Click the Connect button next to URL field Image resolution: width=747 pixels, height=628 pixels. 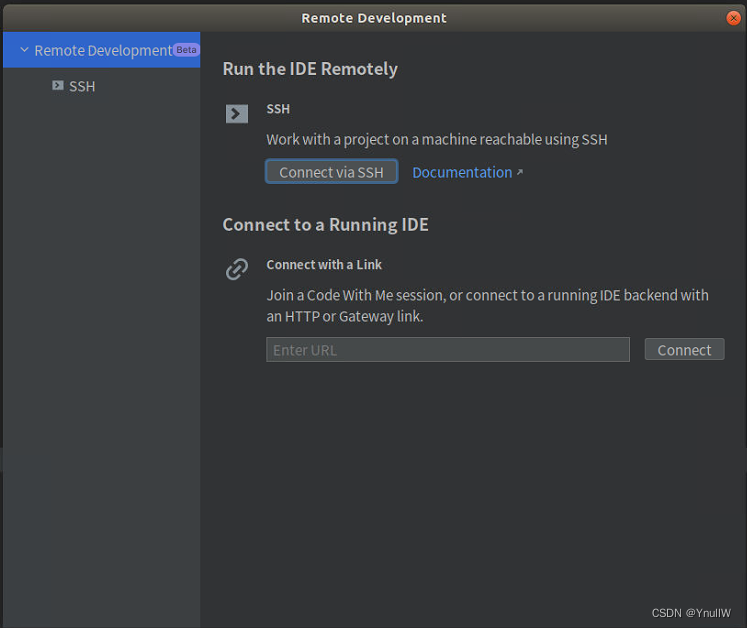pyautogui.click(x=685, y=350)
